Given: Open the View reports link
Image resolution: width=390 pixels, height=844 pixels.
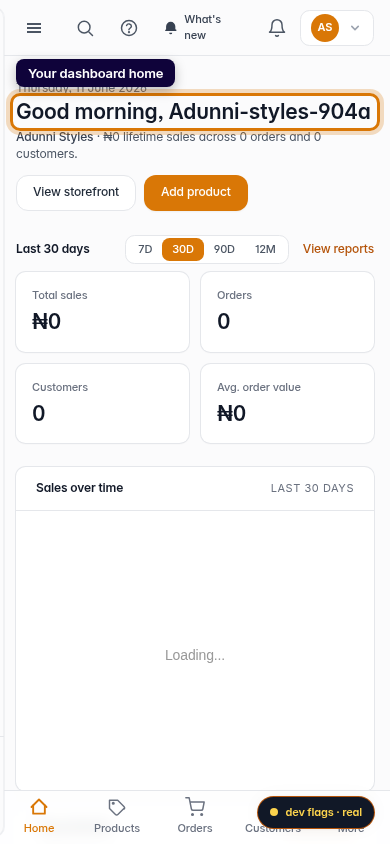Looking at the screenshot, I should click(338, 249).
